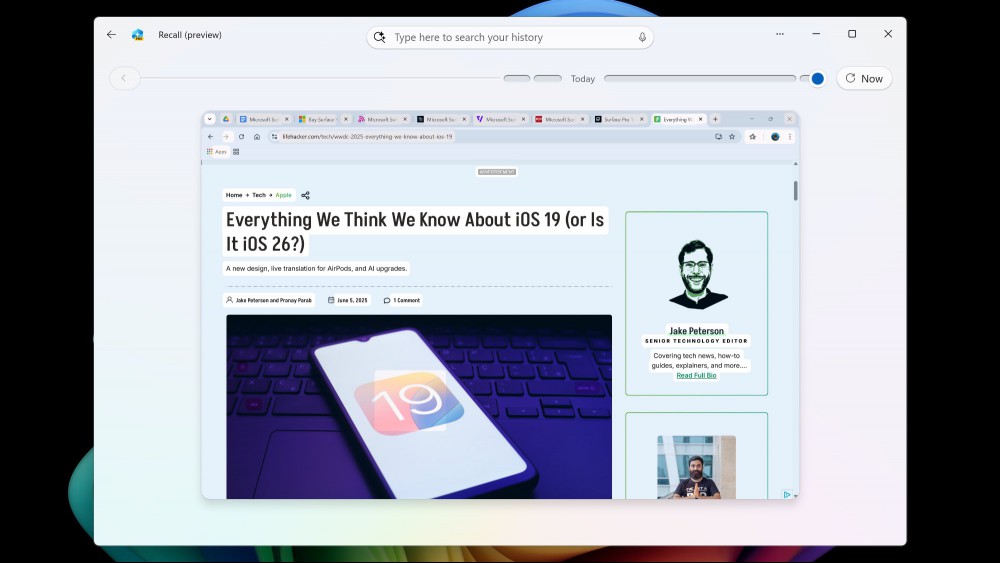This screenshot has width=1000, height=563.
Task: Open the bookmarks star button beside profile
Action: pyautogui.click(x=753, y=136)
